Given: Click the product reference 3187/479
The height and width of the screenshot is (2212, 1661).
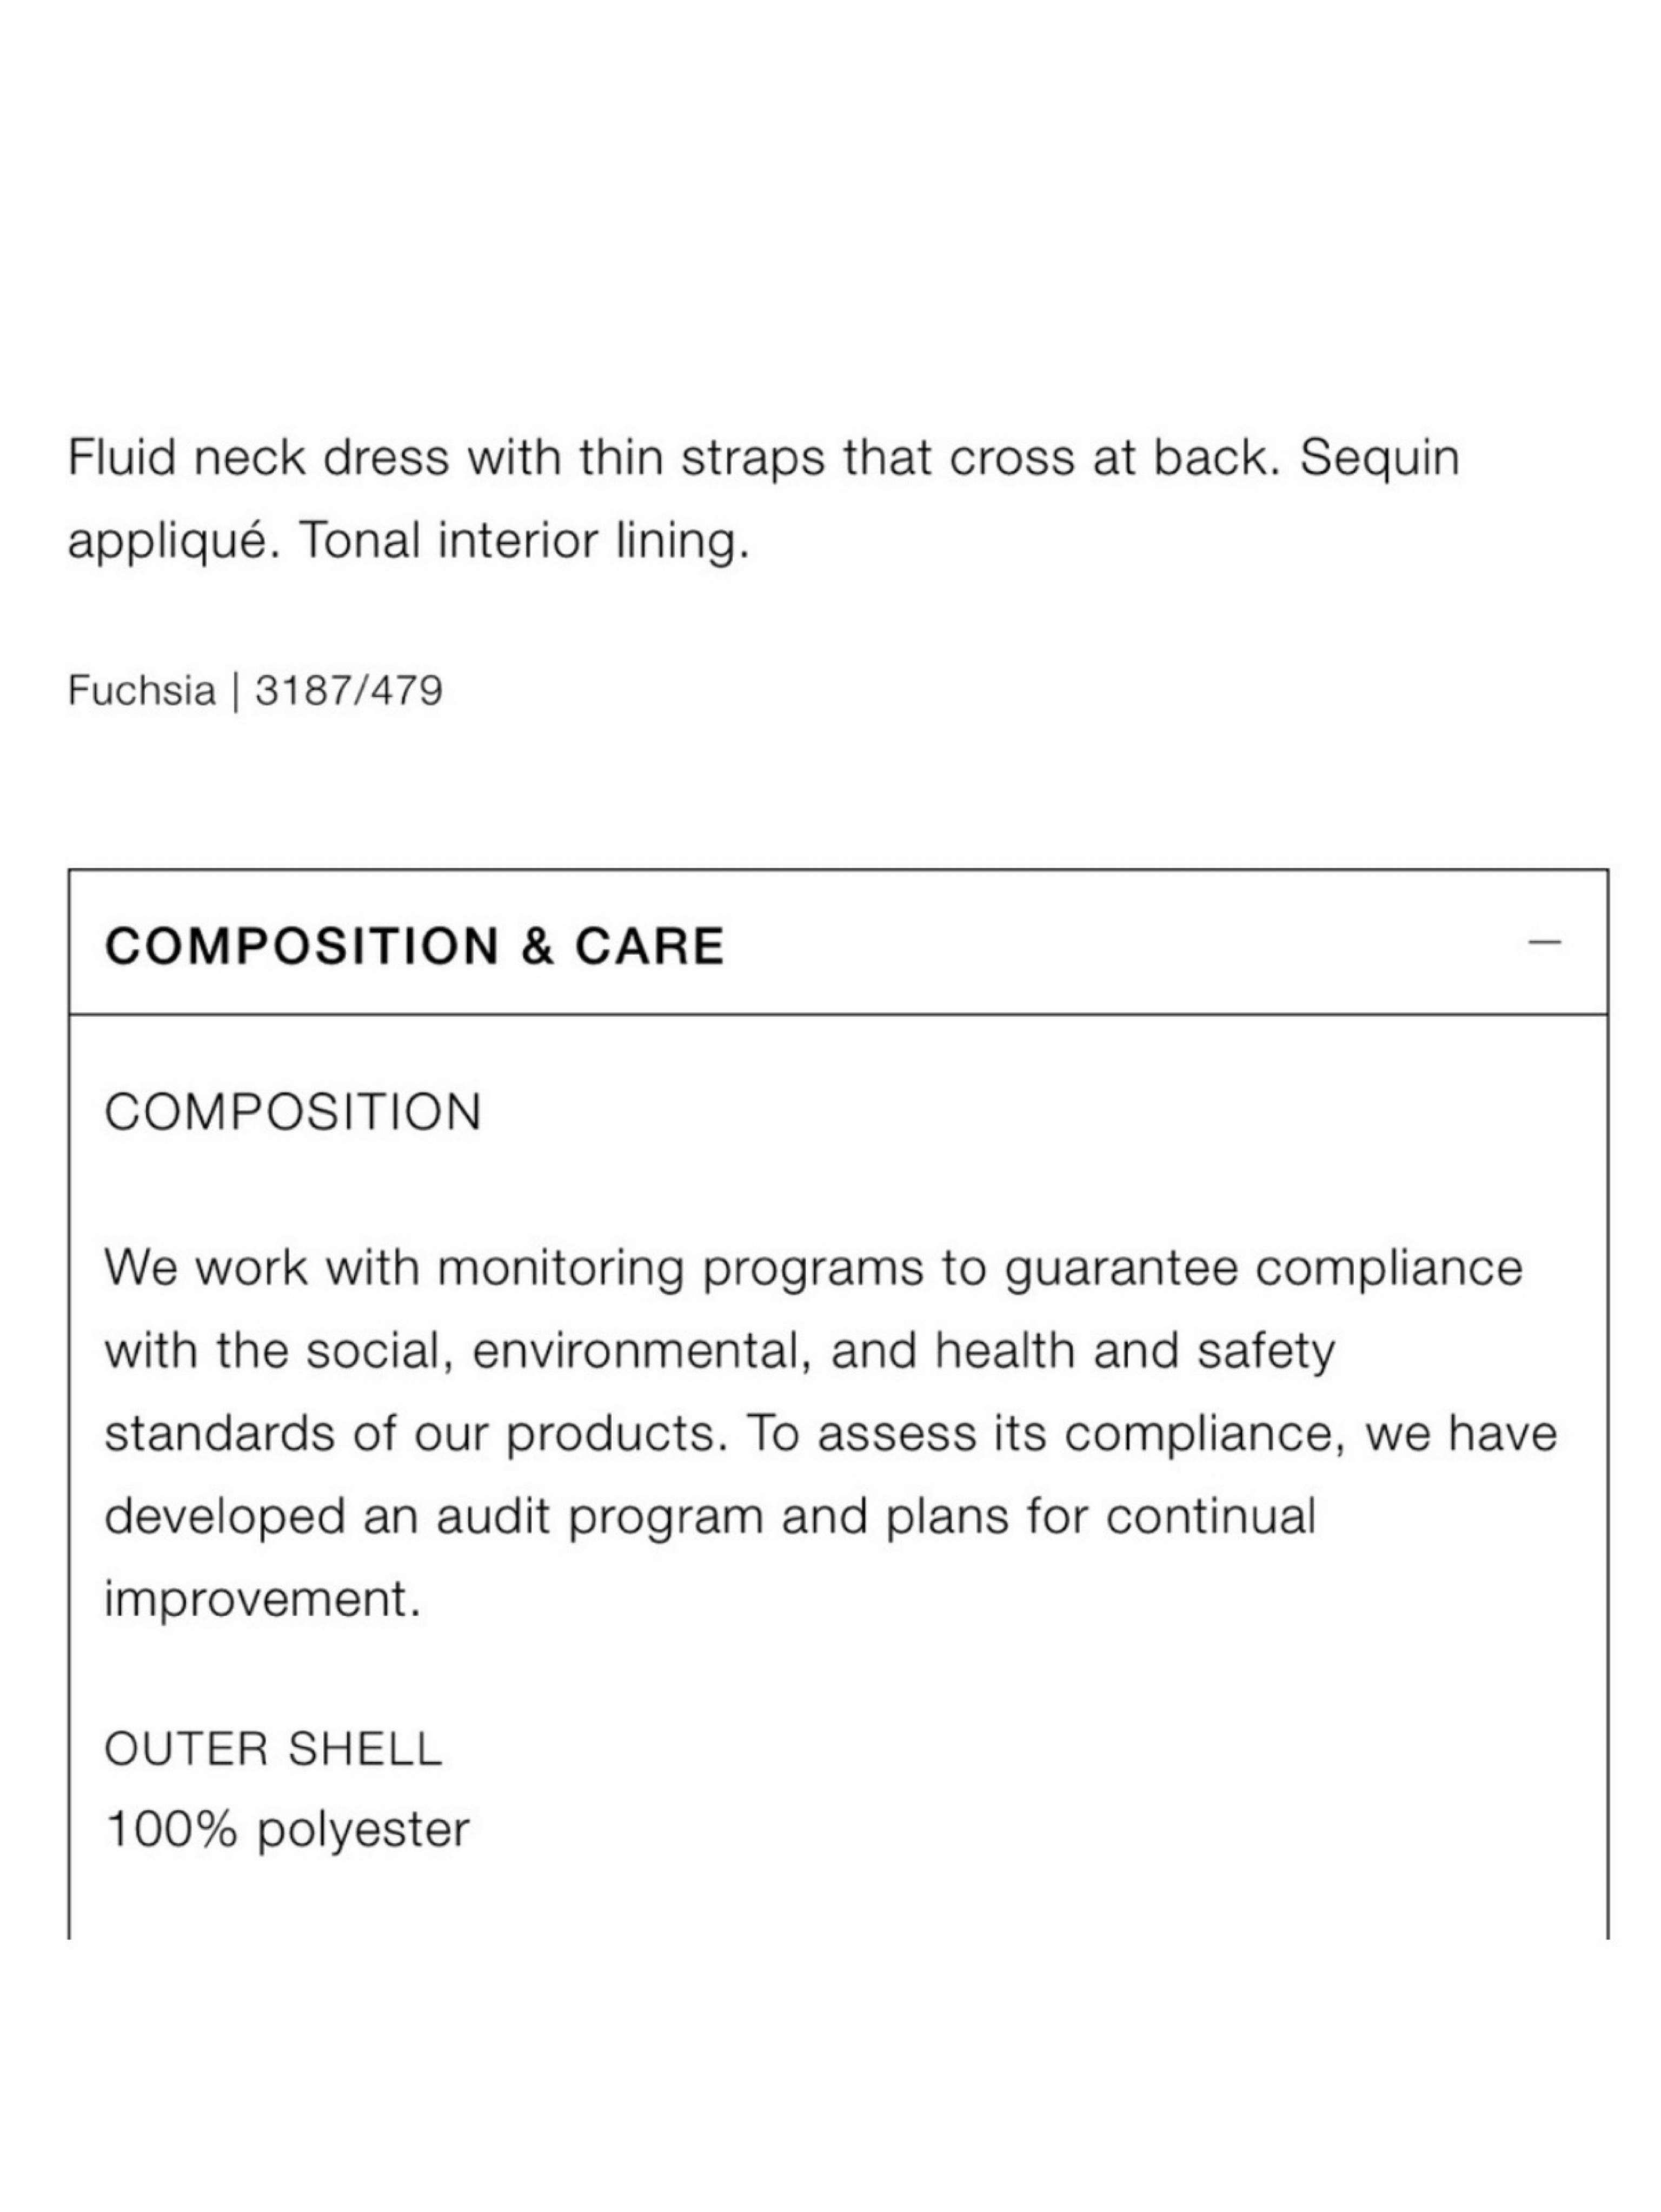Looking at the screenshot, I should click(348, 690).
